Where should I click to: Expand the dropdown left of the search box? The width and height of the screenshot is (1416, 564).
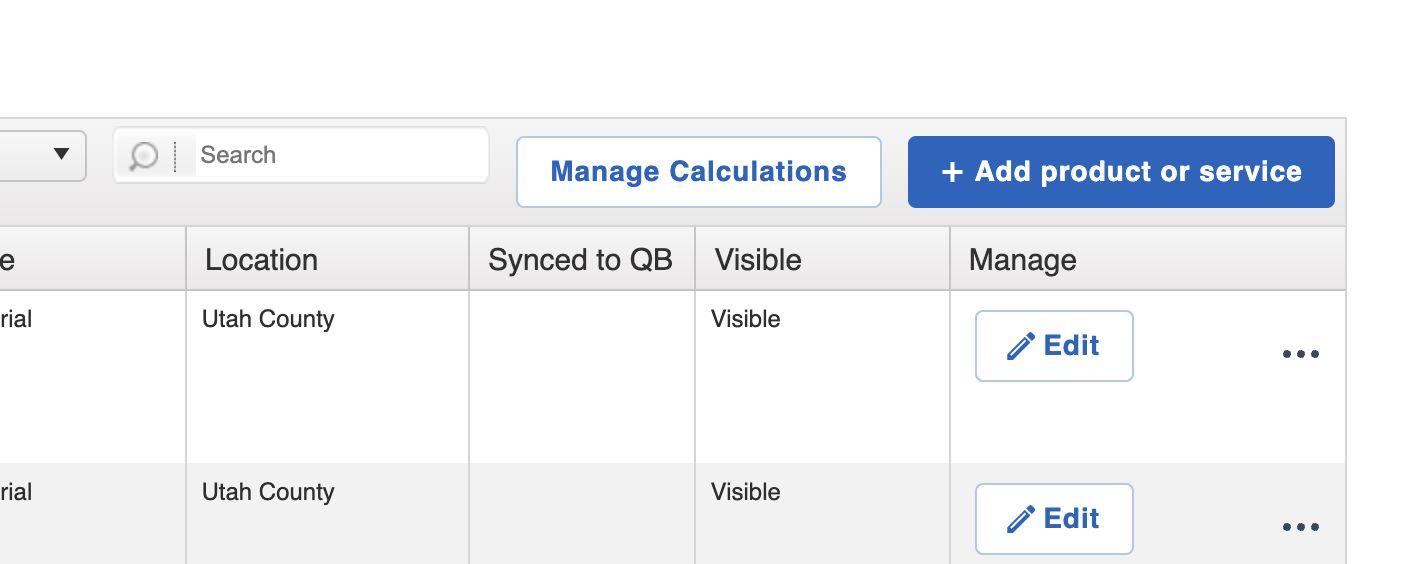pos(61,155)
